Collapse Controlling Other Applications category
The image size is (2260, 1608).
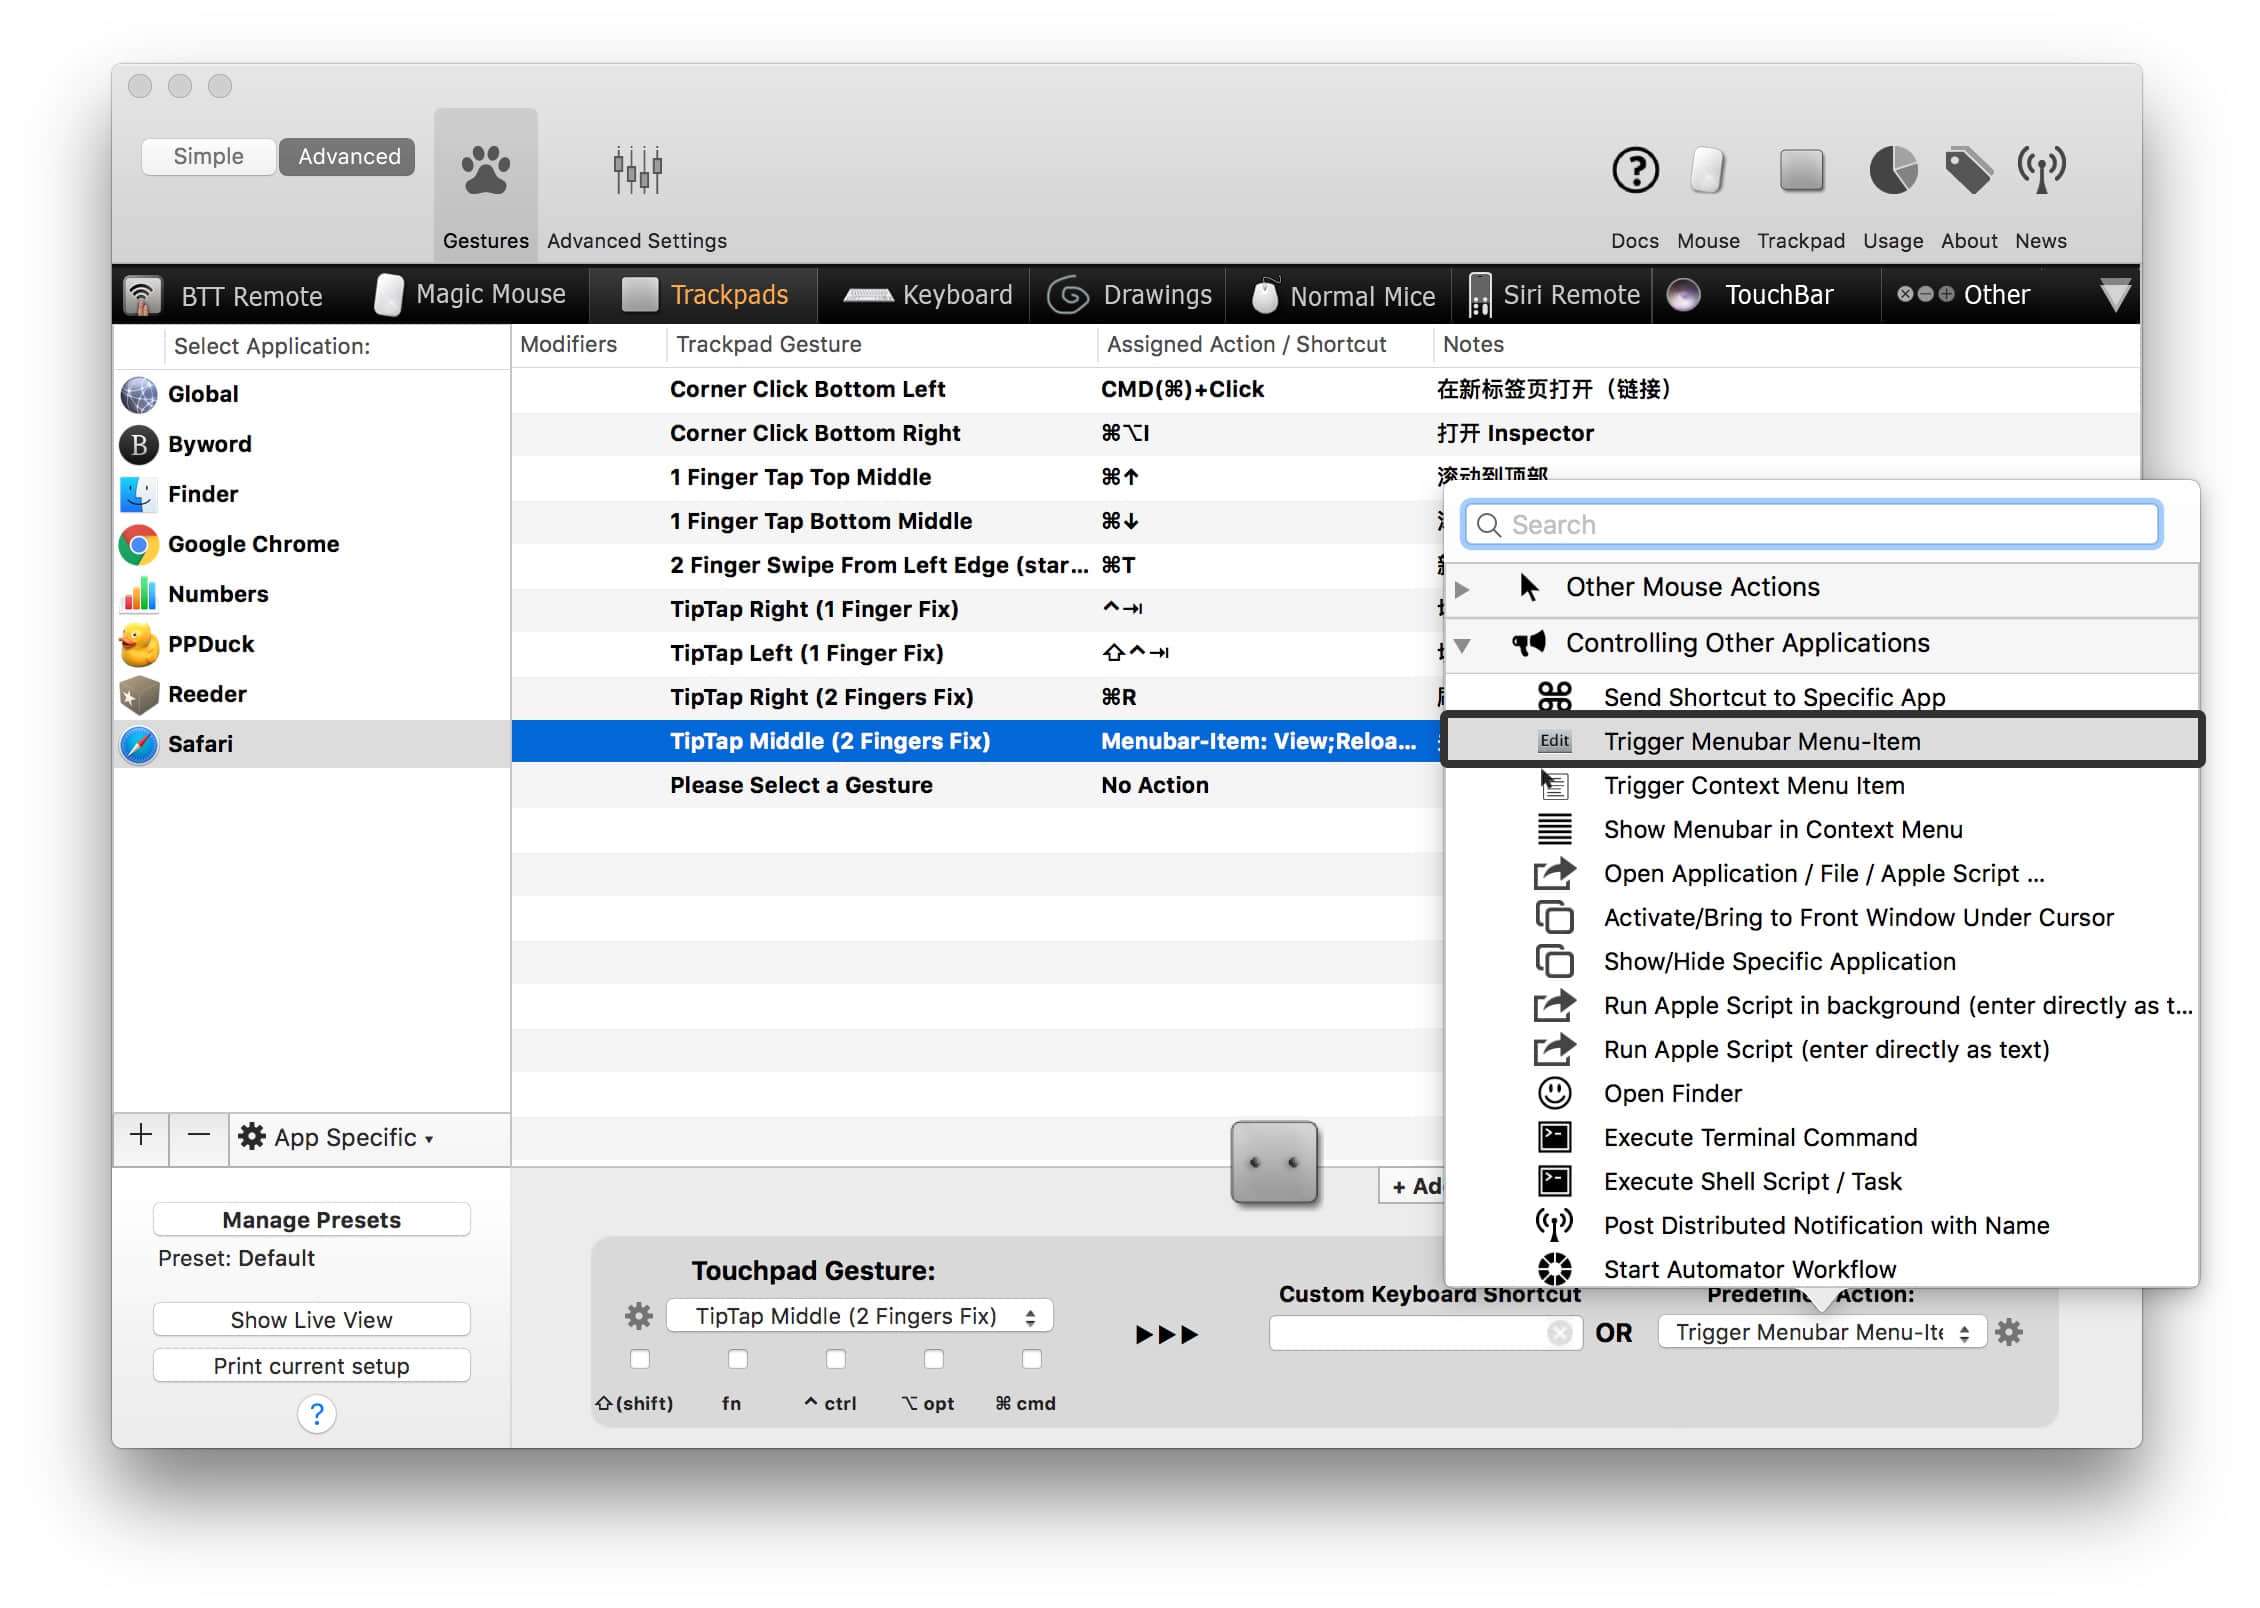click(x=1462, y=645)
